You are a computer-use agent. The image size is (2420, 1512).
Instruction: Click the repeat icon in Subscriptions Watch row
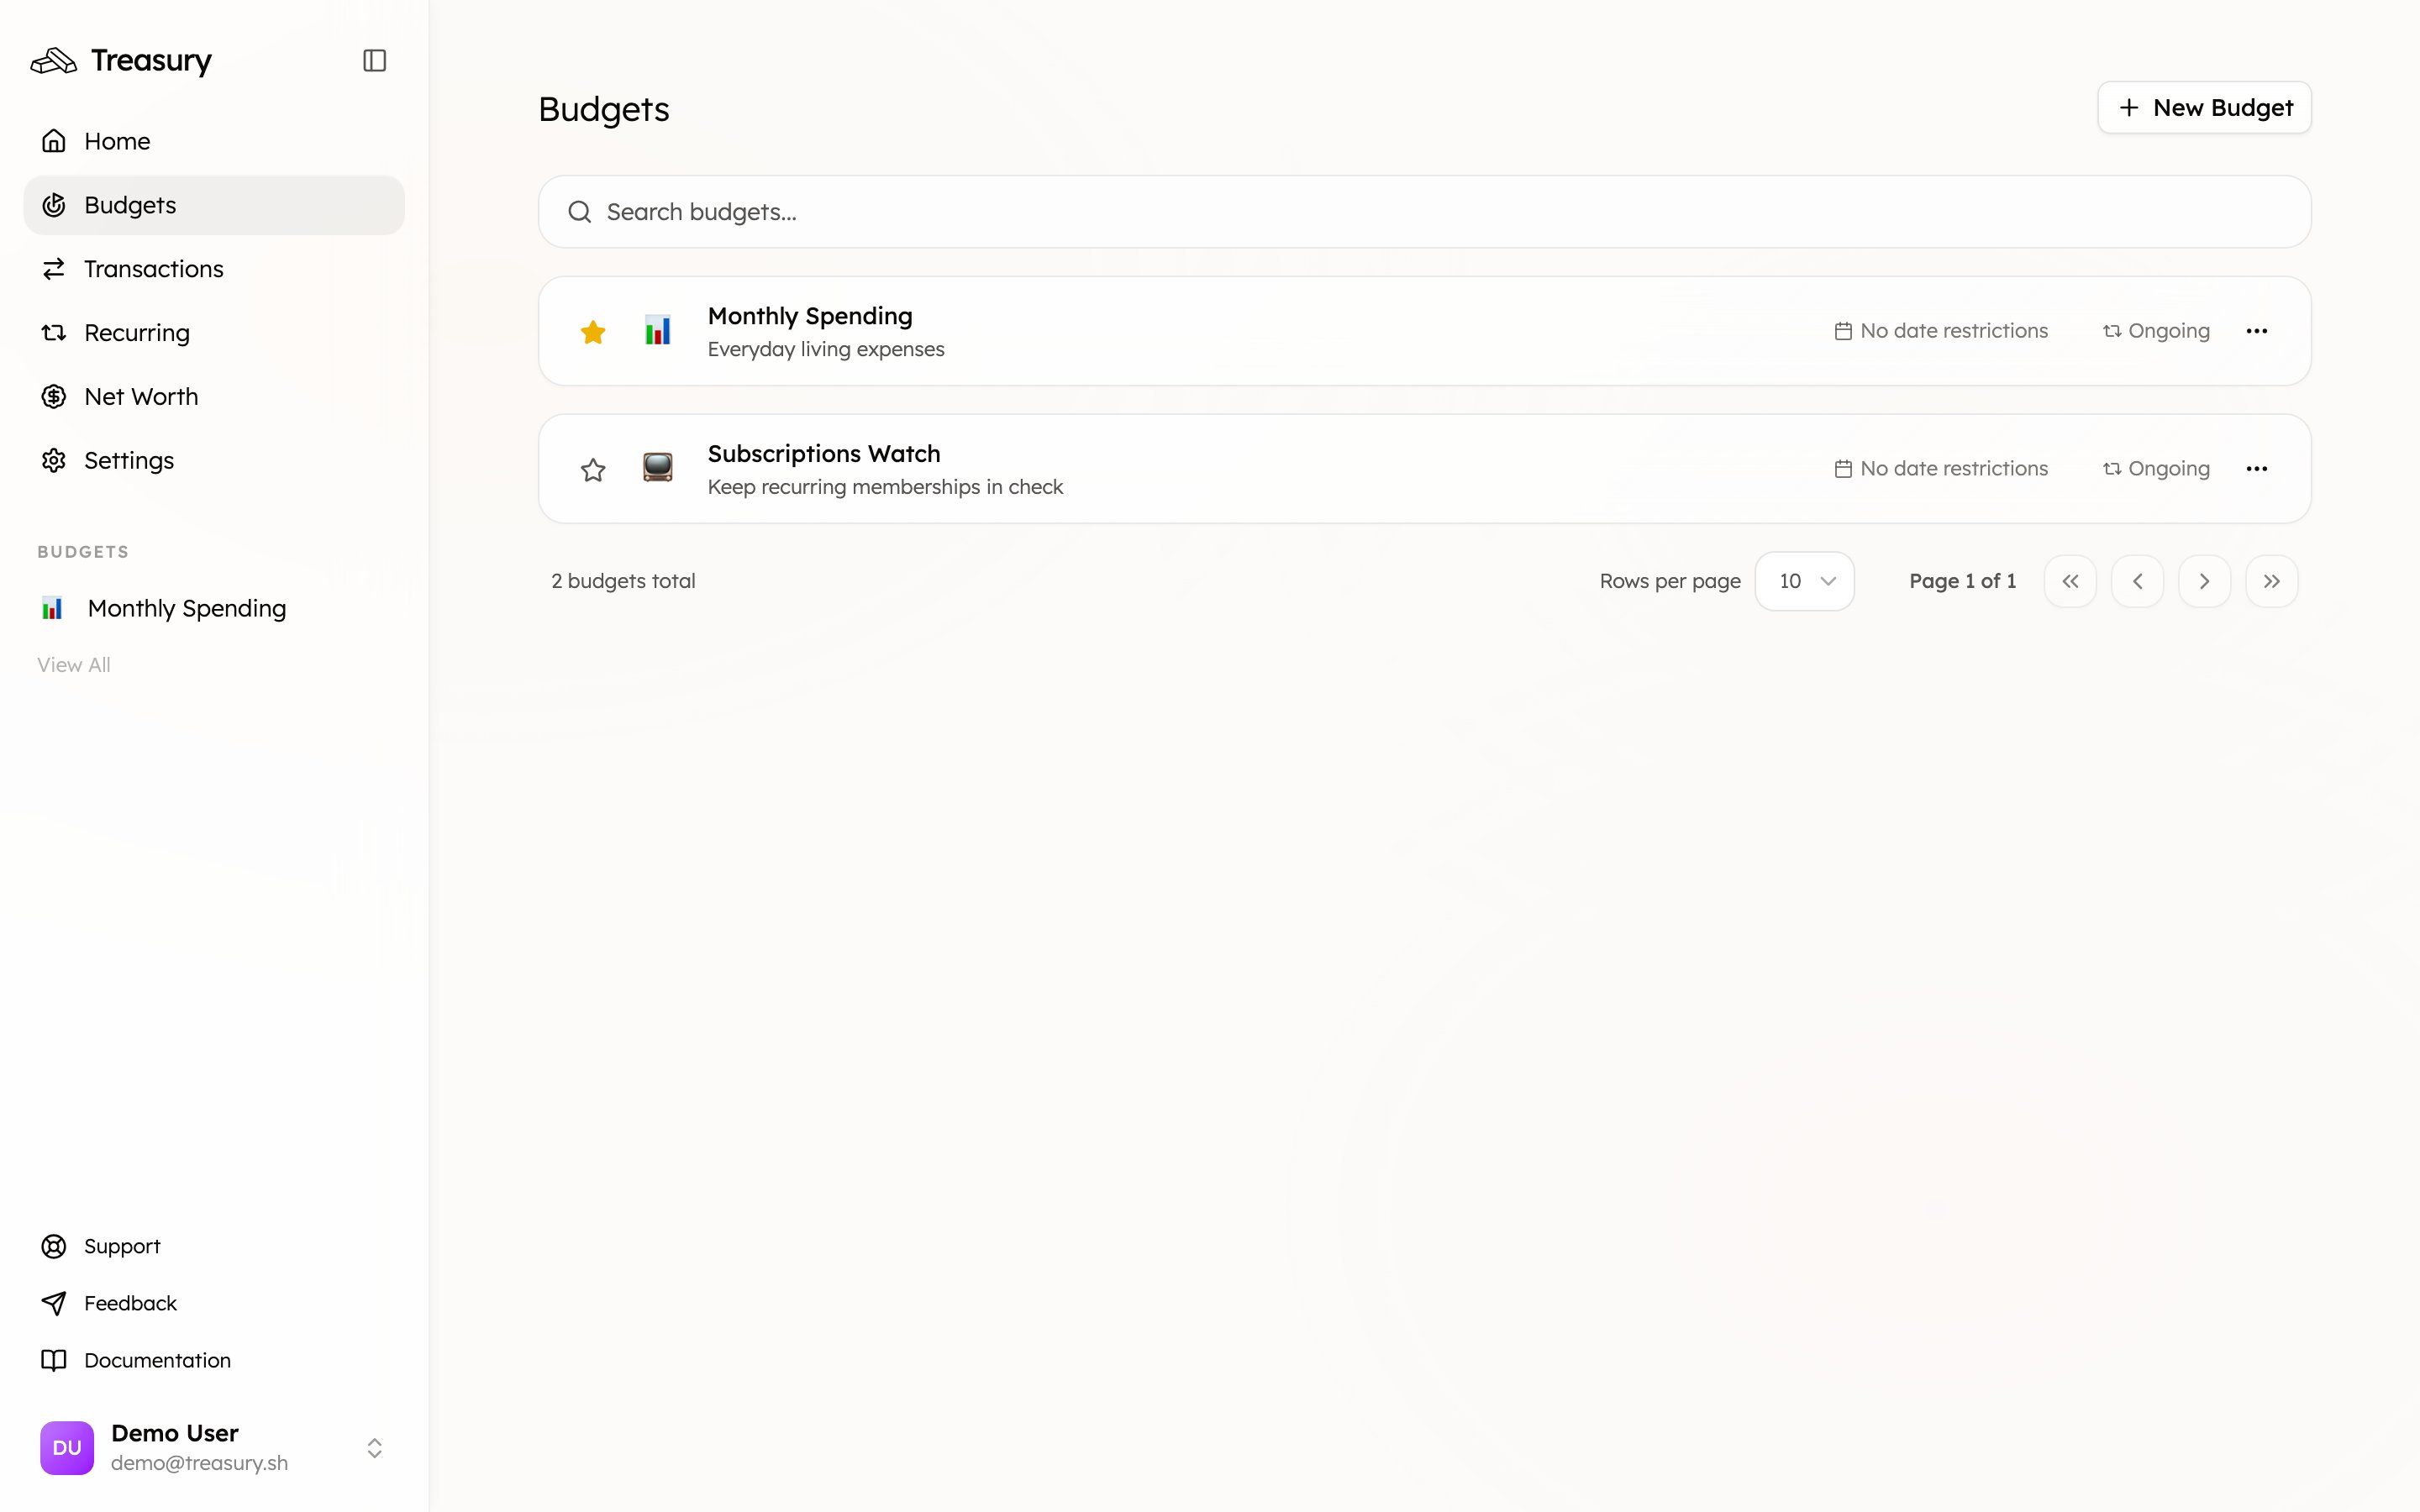[x=2112, y=469]
